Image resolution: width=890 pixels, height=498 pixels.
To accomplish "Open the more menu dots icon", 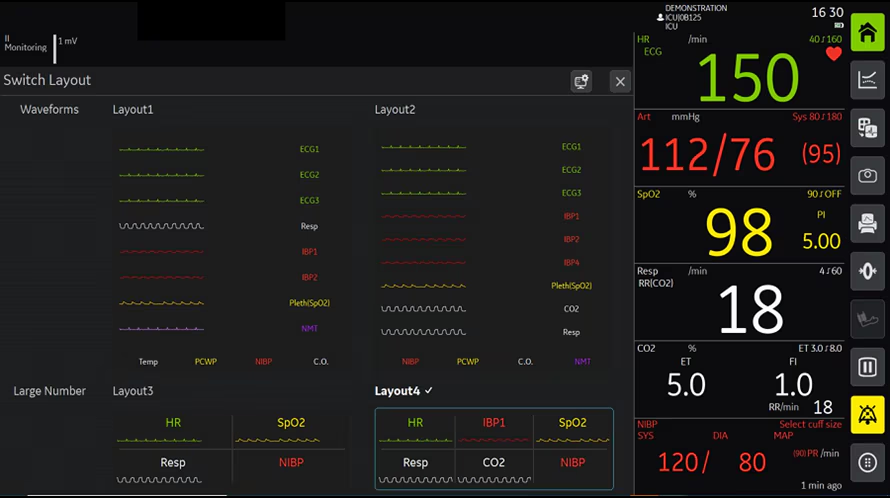I will point(867,463).
